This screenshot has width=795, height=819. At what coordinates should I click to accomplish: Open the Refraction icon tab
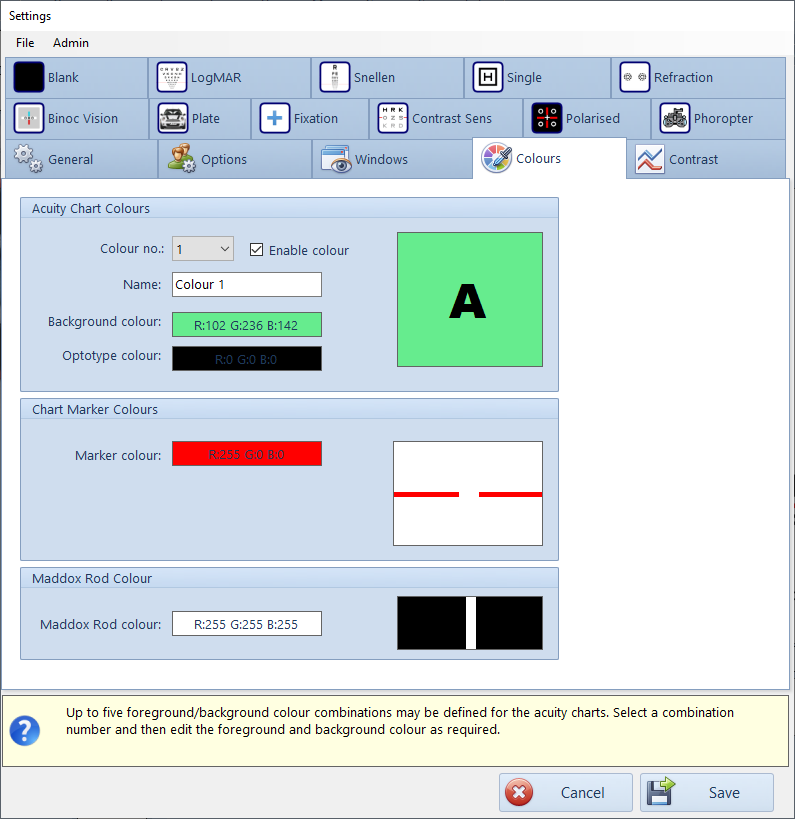tap(635, 77)
